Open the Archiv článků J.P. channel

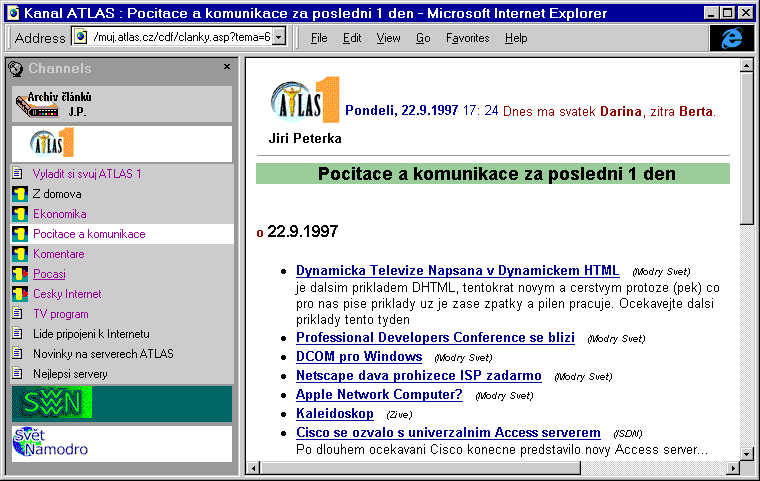click(122, 104)
